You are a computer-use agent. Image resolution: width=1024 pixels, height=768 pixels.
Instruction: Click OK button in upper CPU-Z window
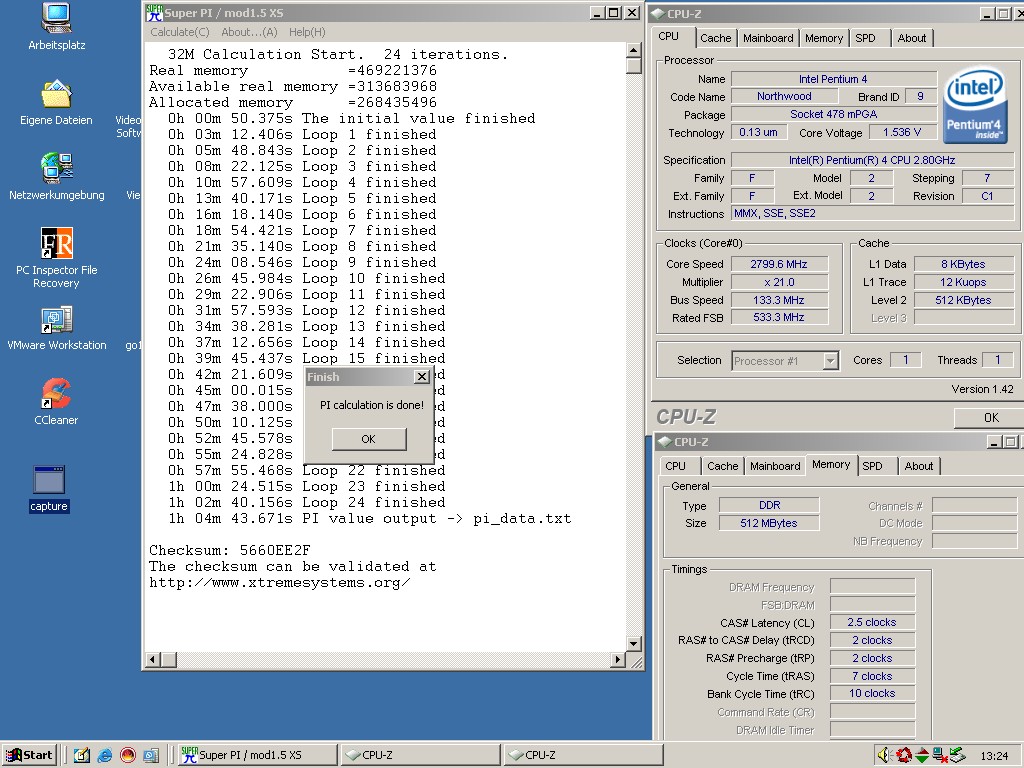click(990, 418)
